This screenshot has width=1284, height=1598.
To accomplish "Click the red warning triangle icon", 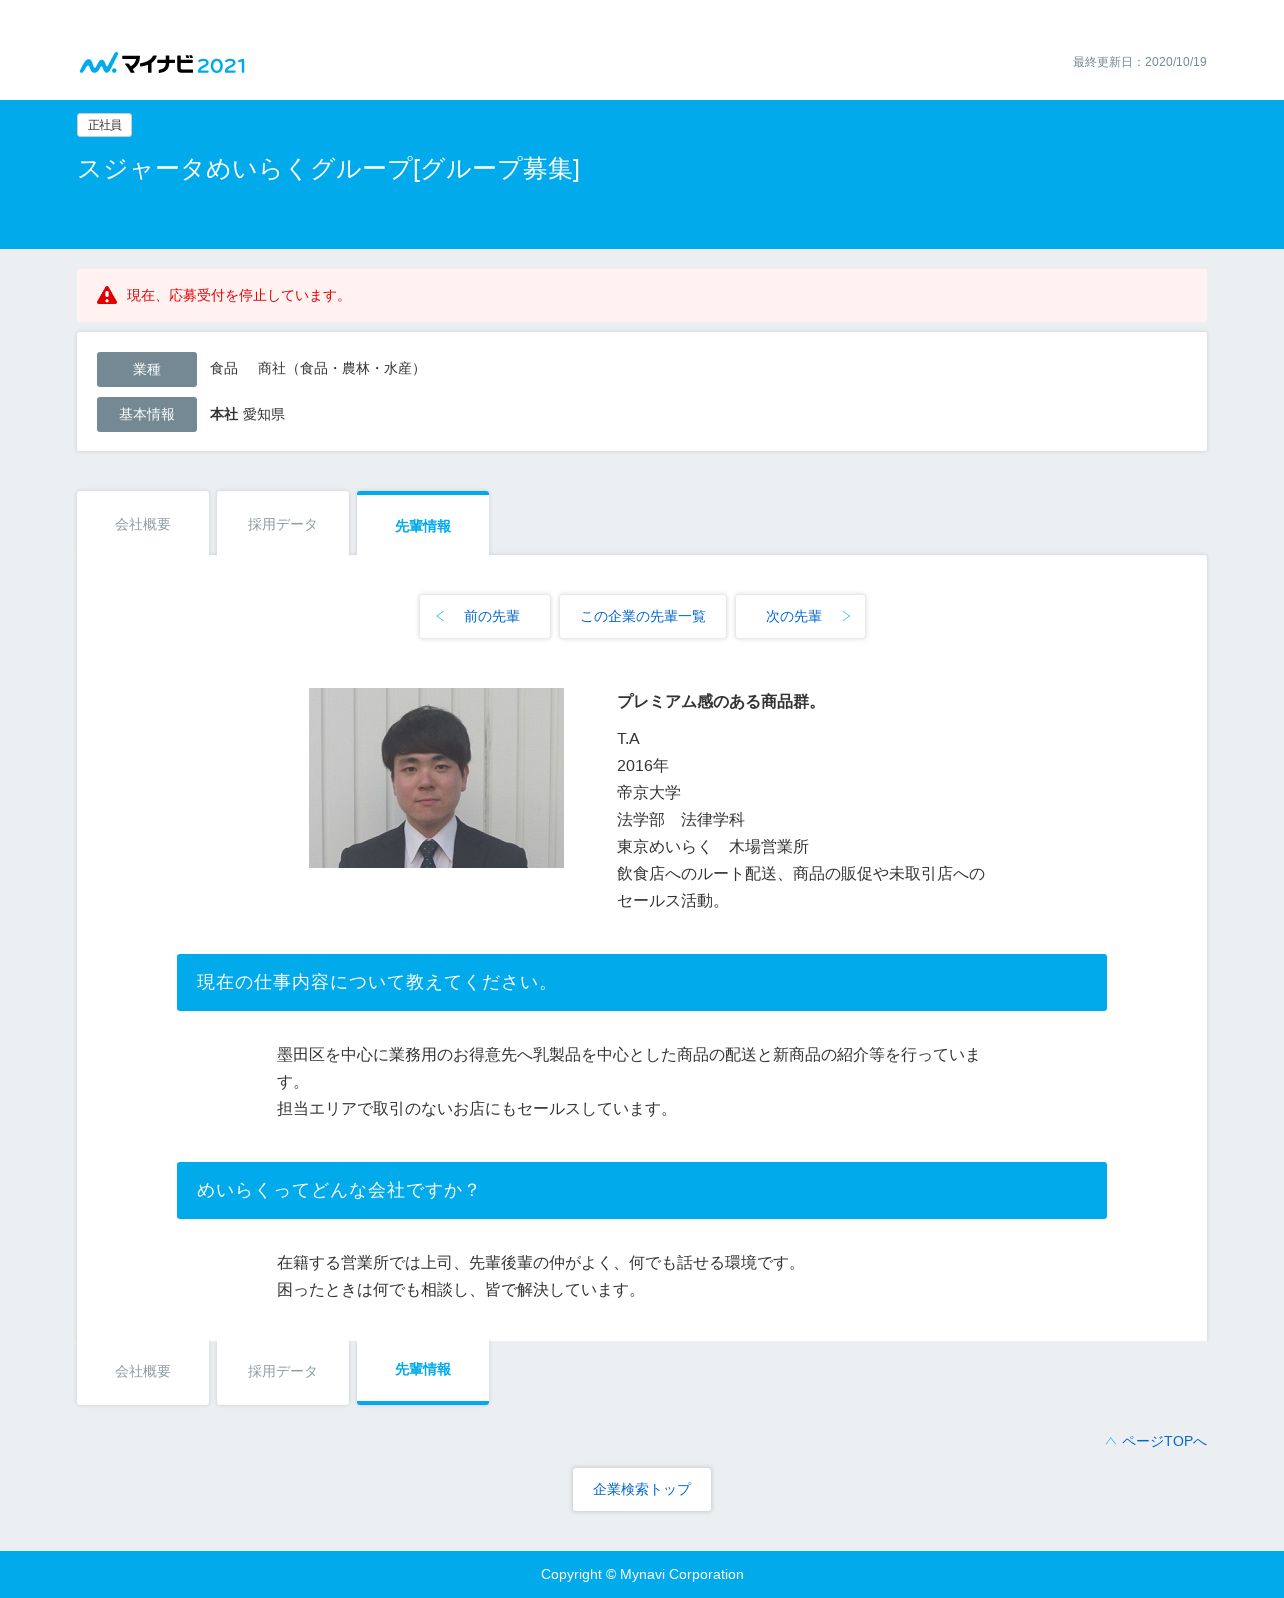I will click(107, 295).
